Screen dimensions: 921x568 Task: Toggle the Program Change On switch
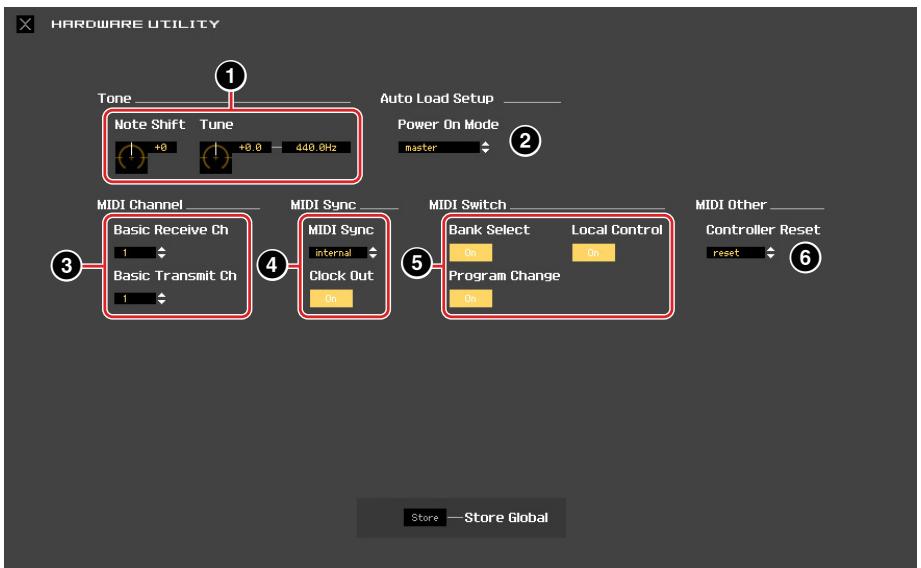(470, 298)
